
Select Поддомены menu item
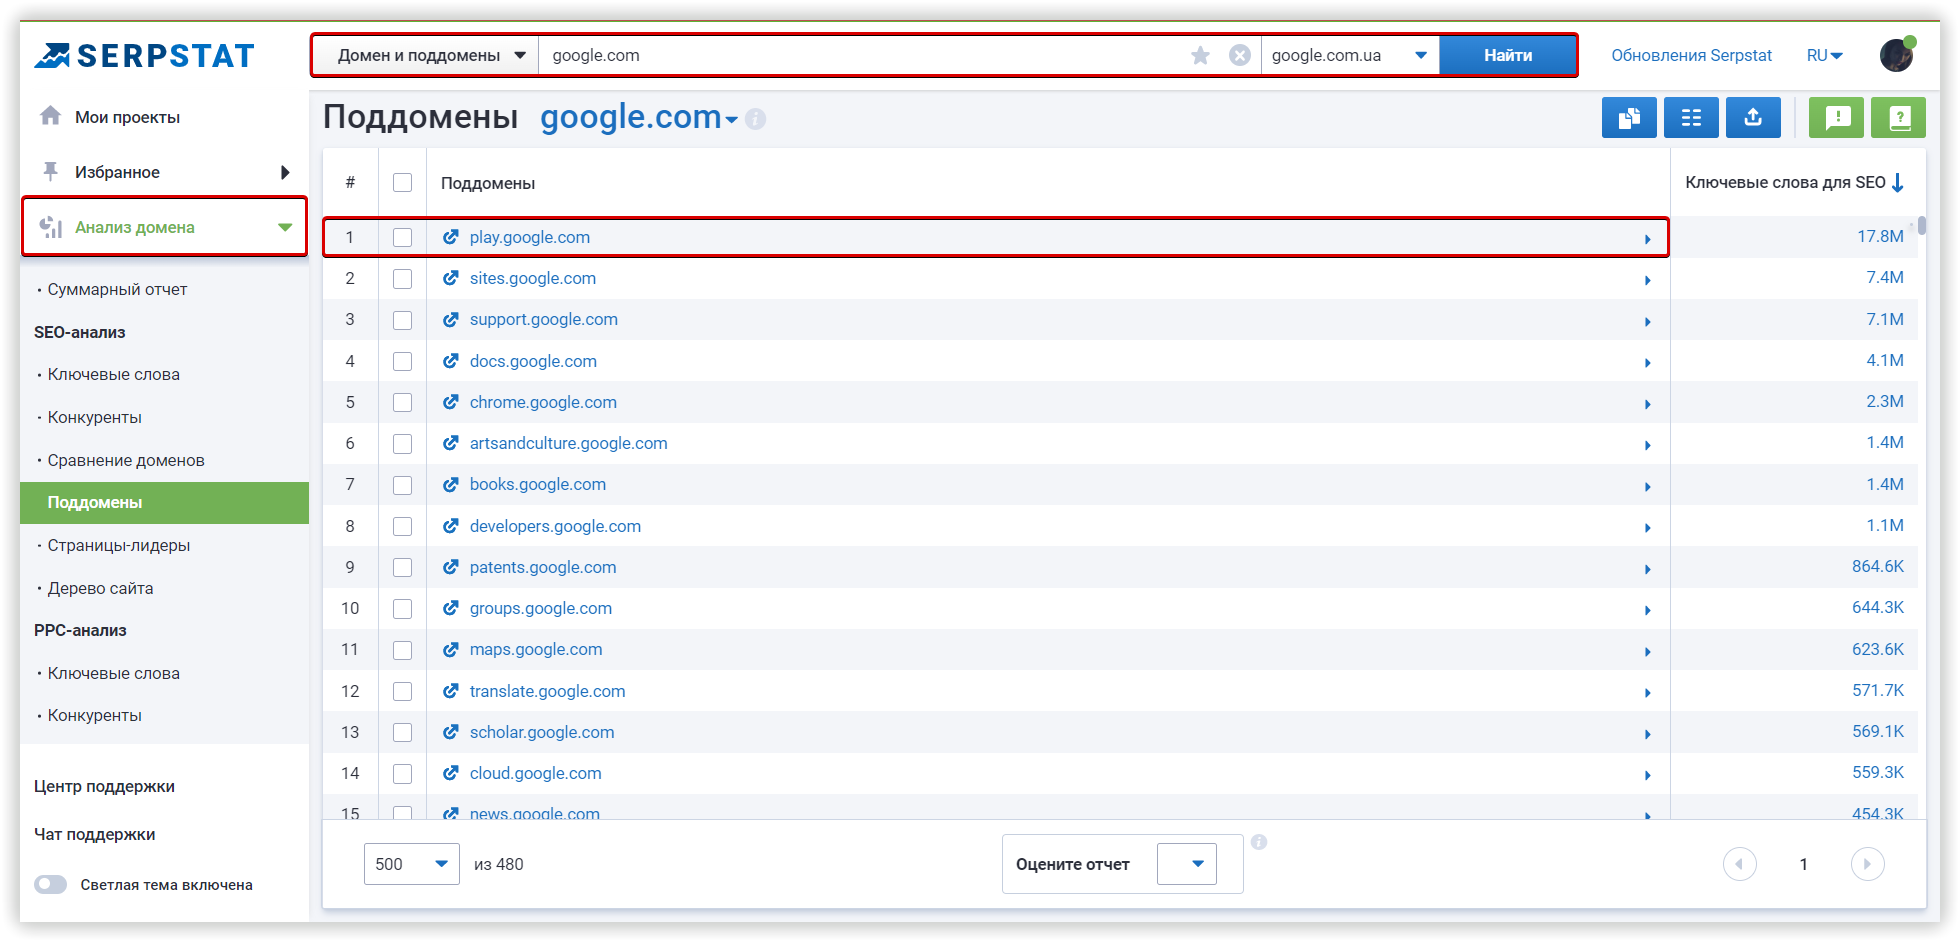point(164,502)
